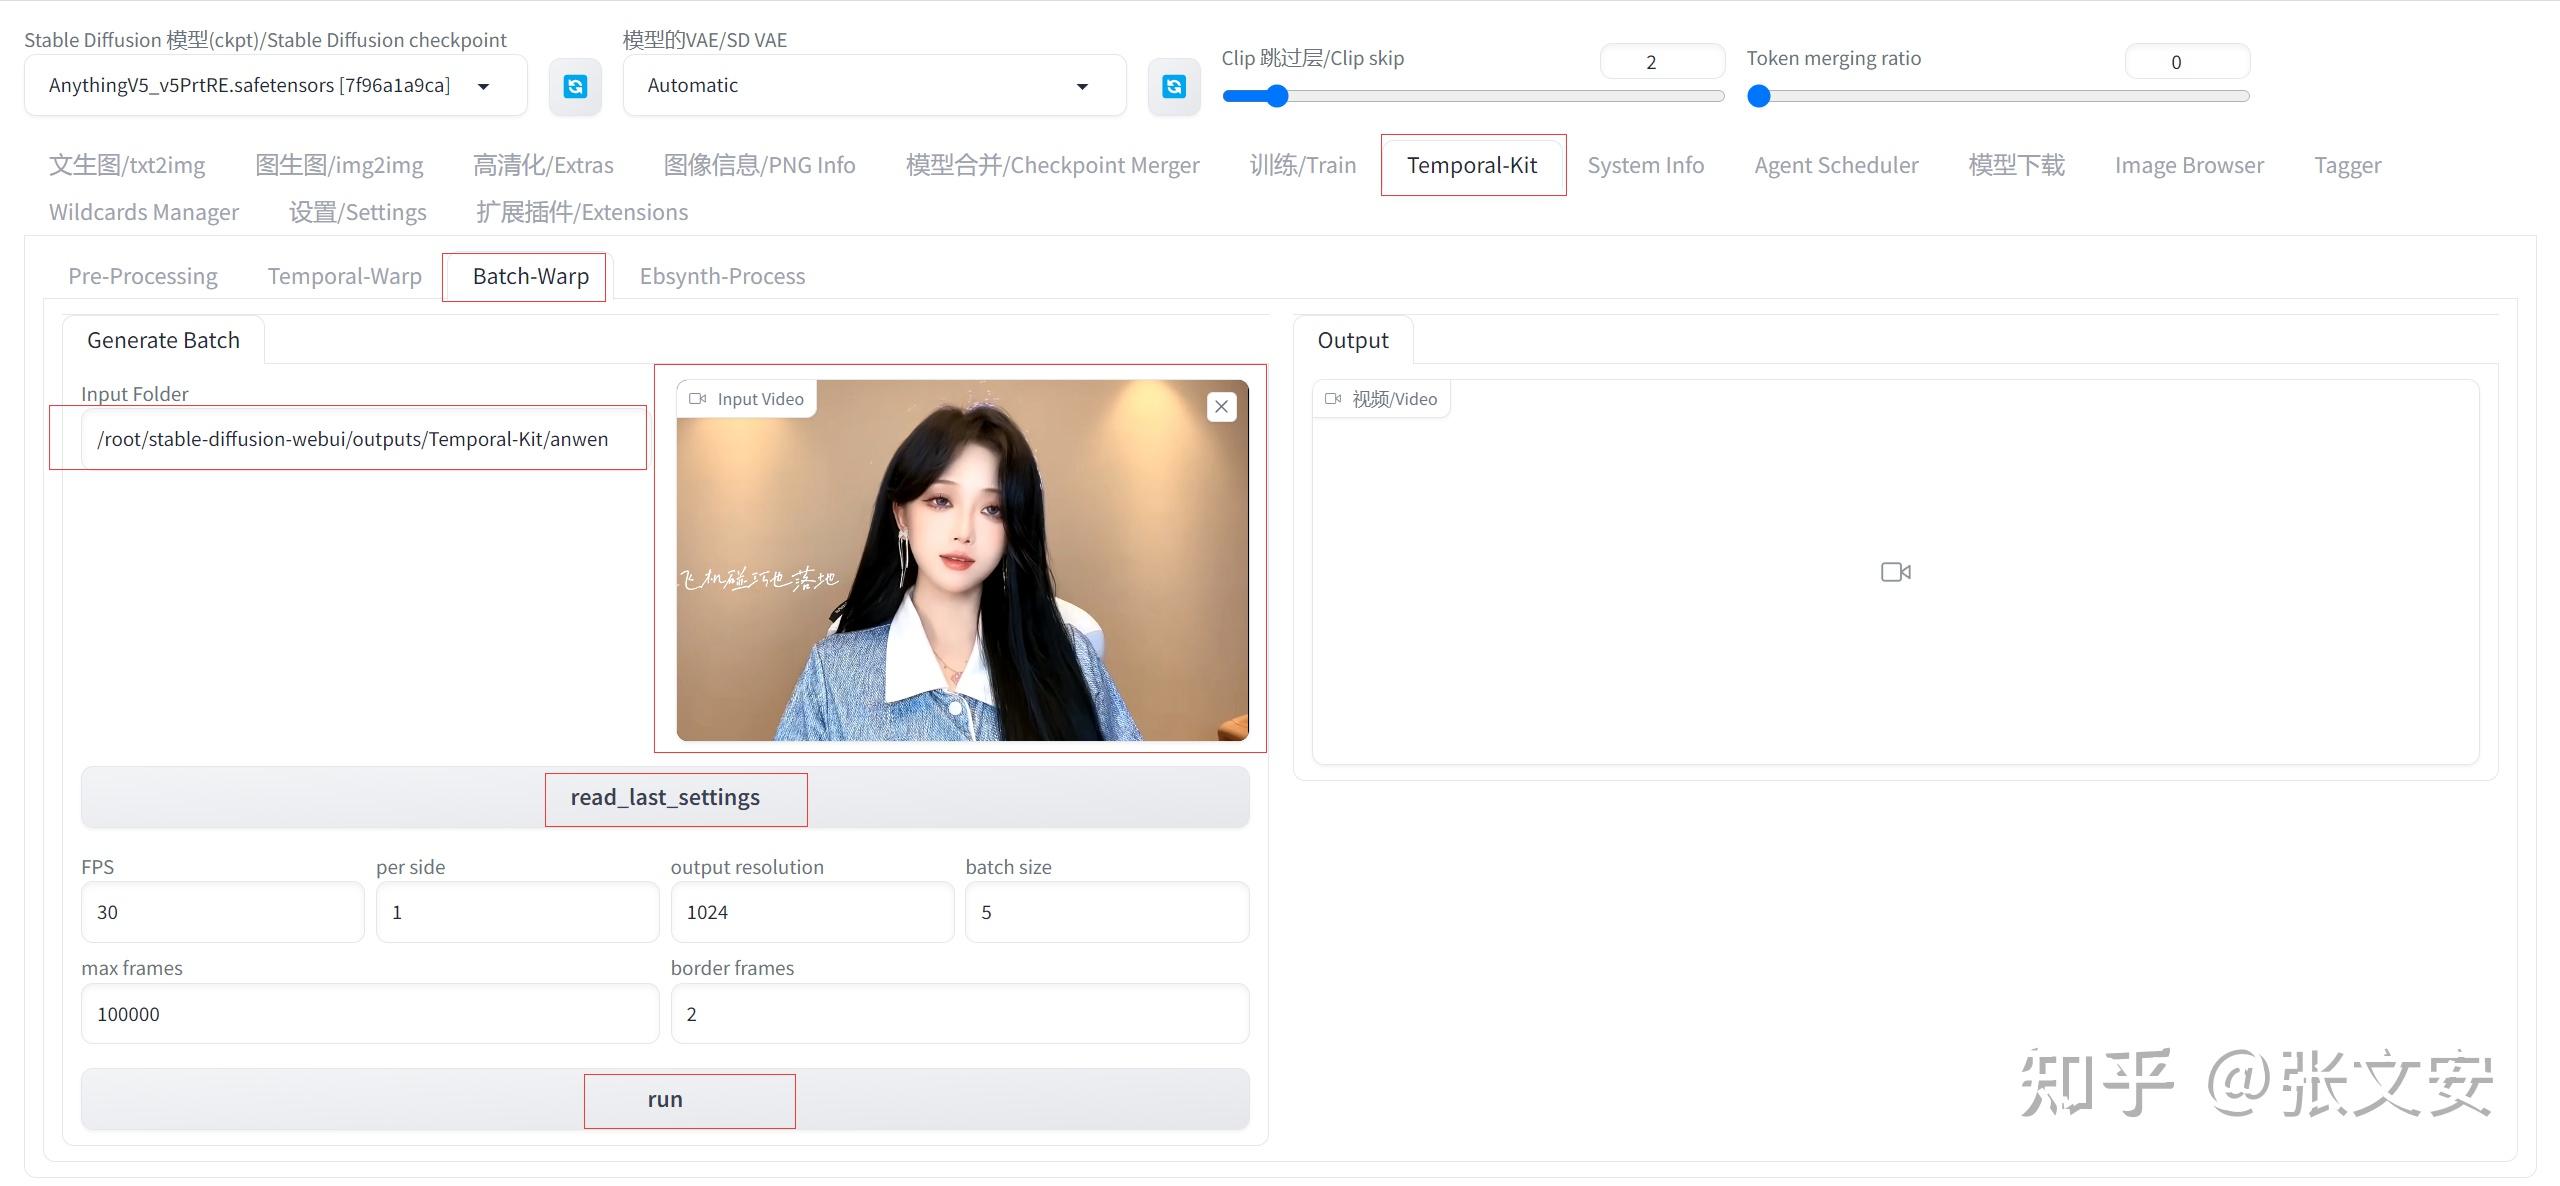This screenshot has height=1186, width=2560.
Task: Go to the 图生图/img2img tab
Action: (339, 165)
